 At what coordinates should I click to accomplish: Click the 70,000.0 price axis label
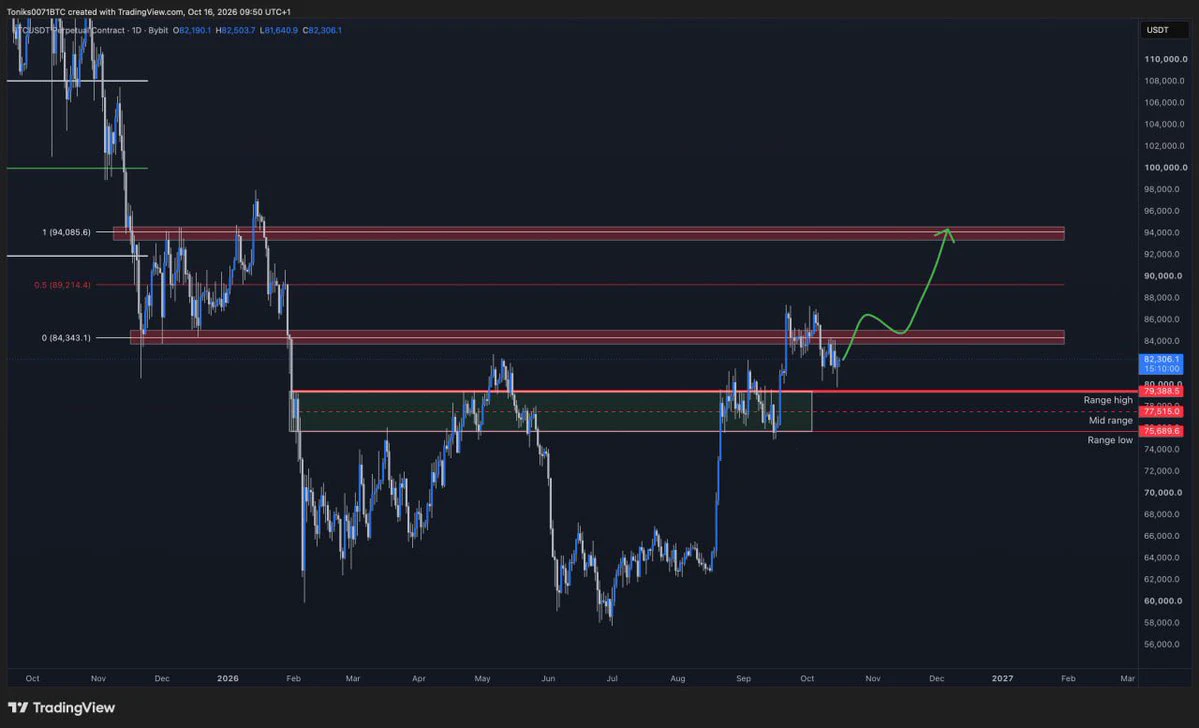tap(1163, 492)
